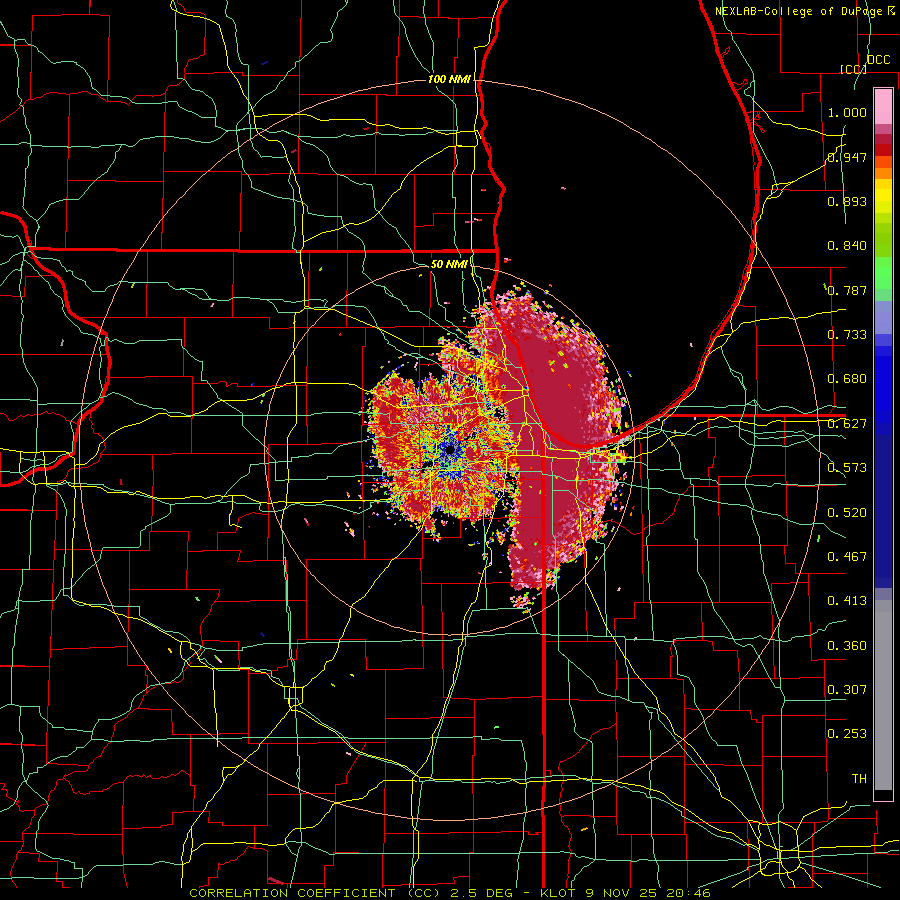Viewport: 900px width, 900px height.
Task: Click the CORRELATION COEFFICIENT caption text
Action: [x=292, y=893]
